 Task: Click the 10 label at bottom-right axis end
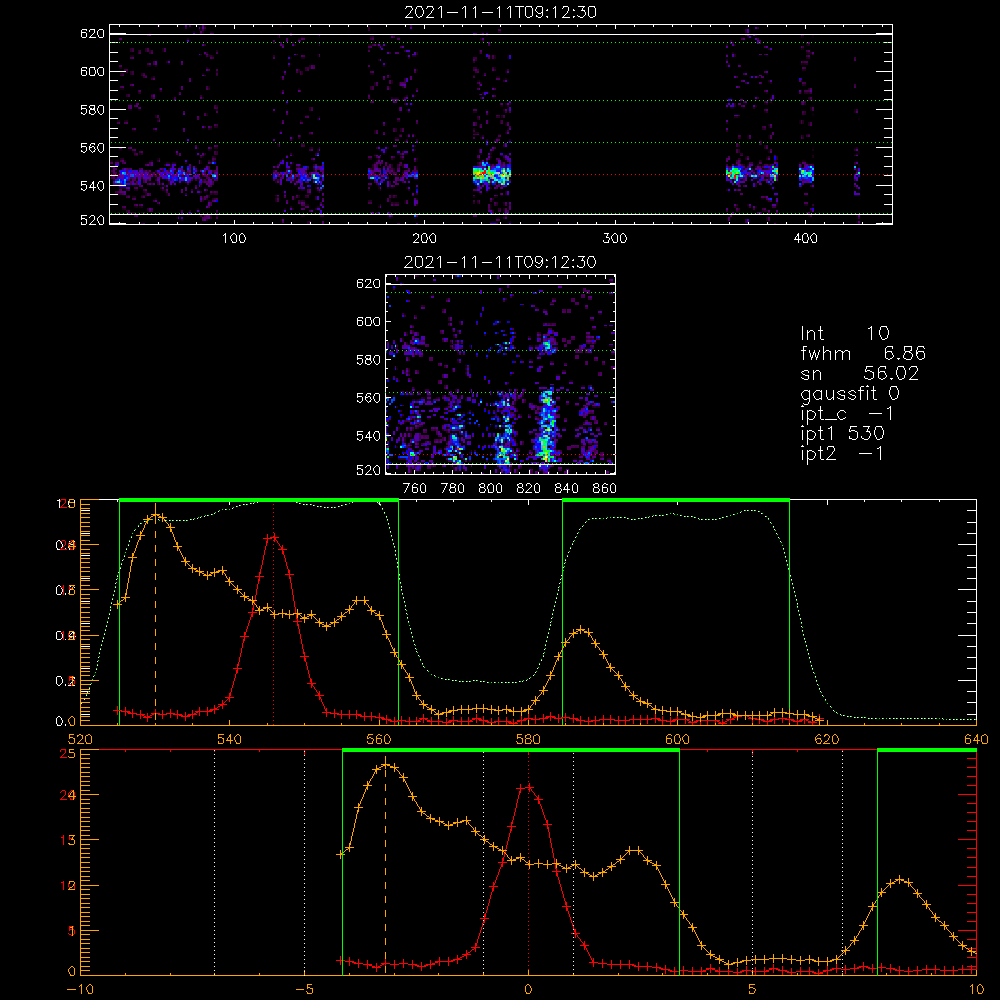(976, 990)
